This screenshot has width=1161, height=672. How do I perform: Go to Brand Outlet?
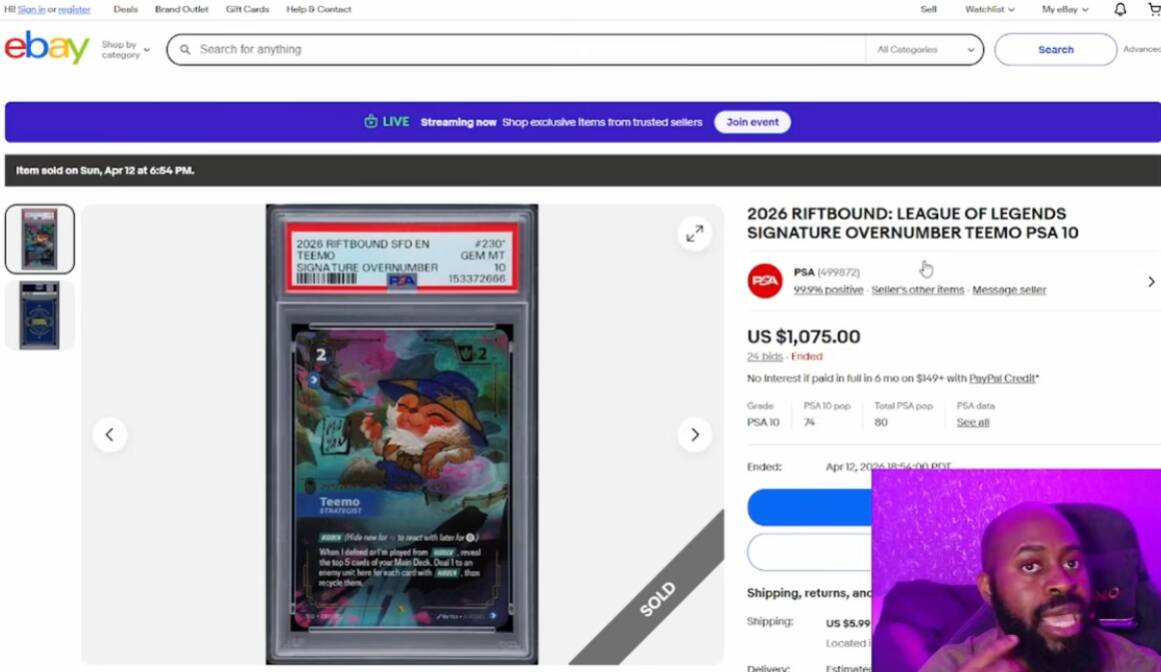pyautogui.click(x=181, y=9)
